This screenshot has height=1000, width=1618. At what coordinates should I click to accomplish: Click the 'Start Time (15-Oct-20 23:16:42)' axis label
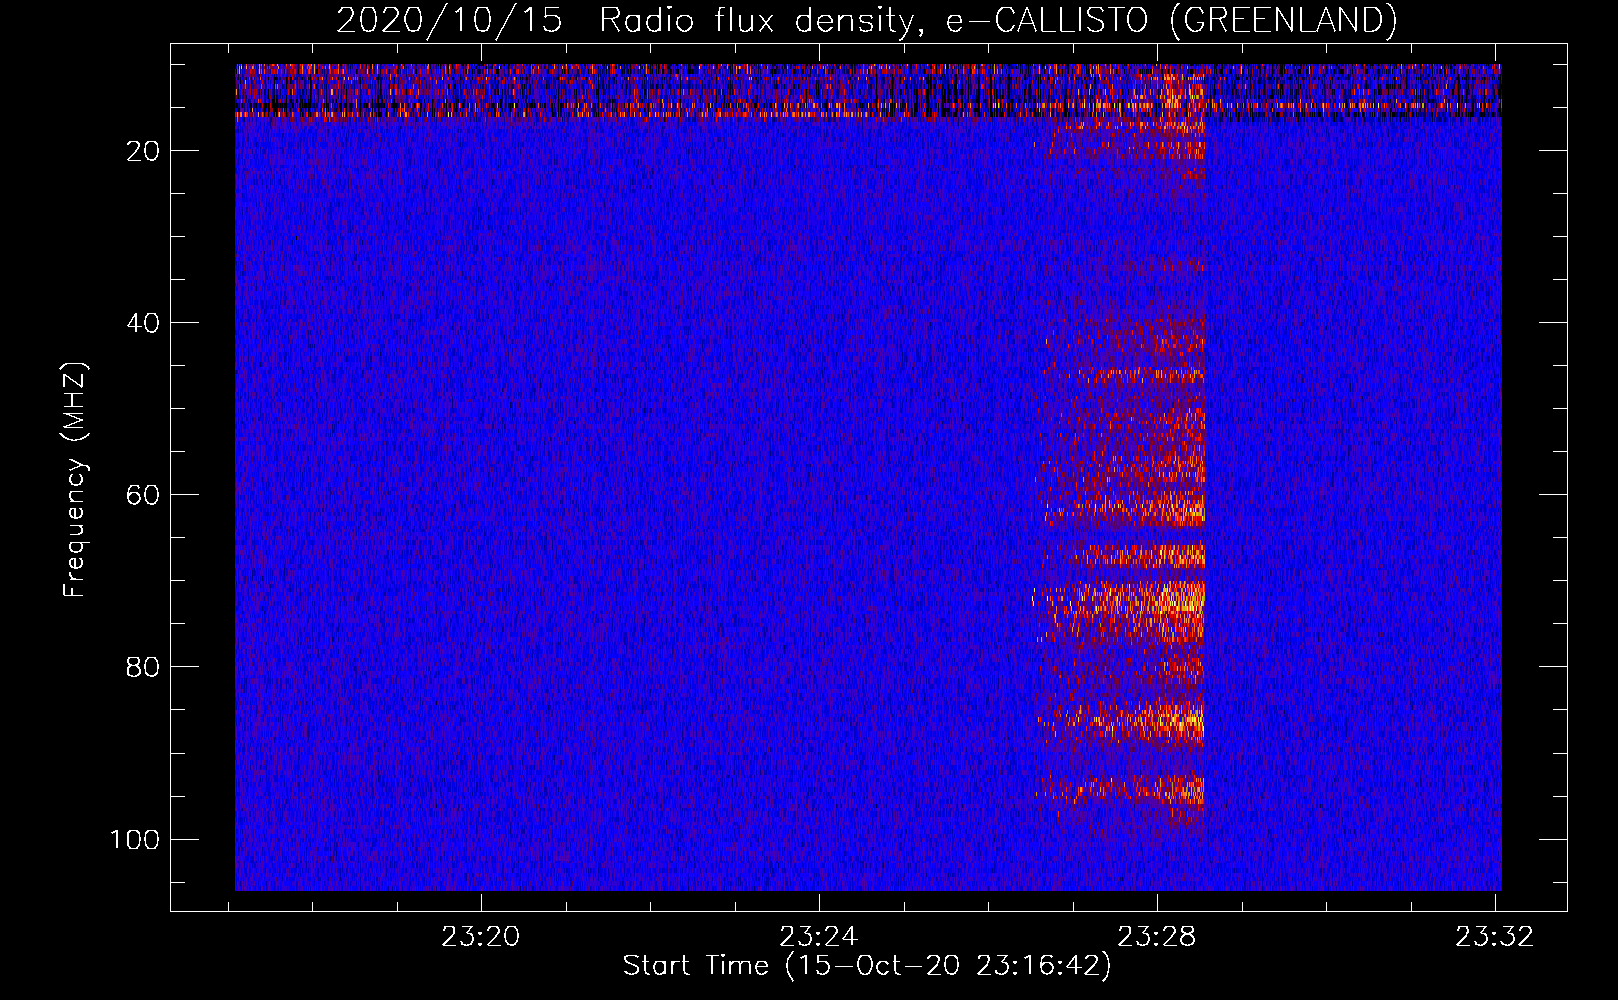click(866, 966)
